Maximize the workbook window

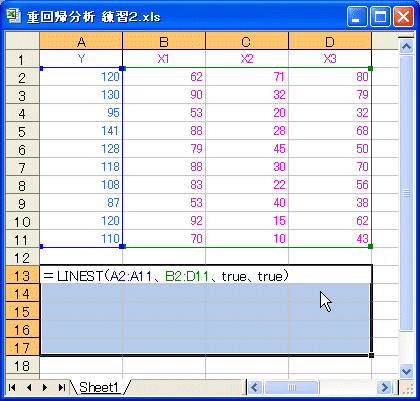click(x=380, y=16)
